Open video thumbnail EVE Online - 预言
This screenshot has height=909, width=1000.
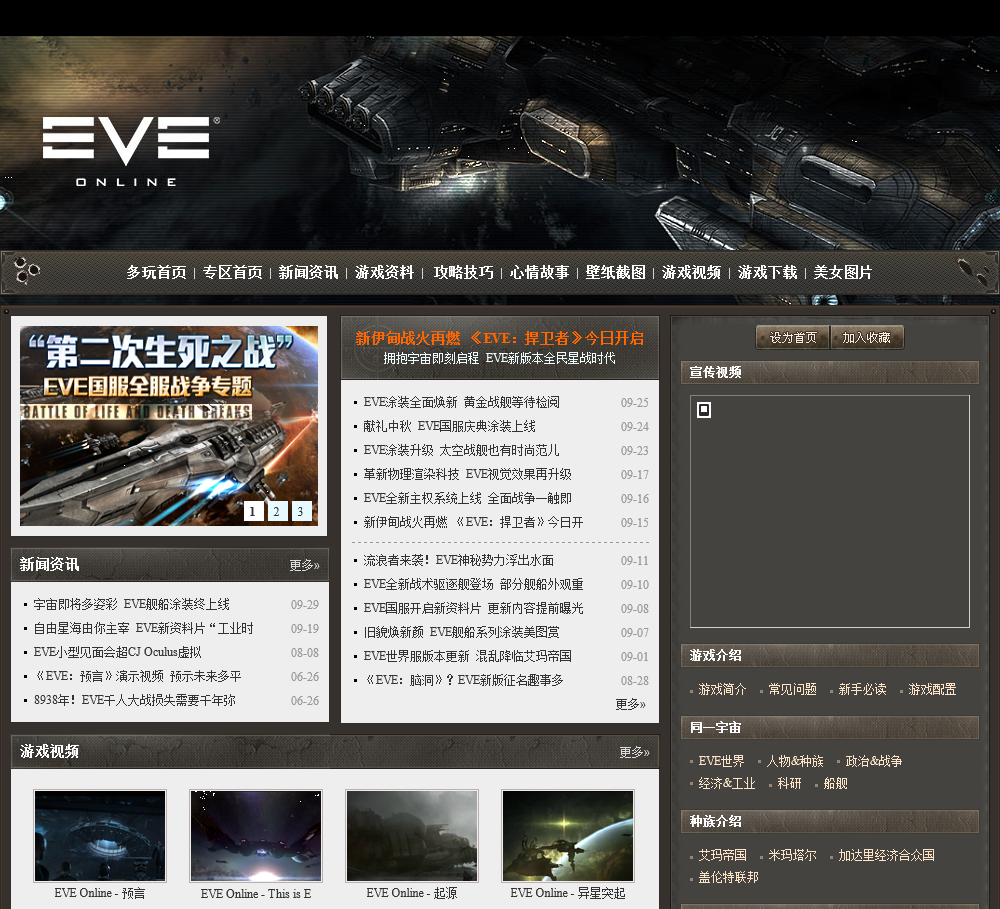[x=100, y=836]
